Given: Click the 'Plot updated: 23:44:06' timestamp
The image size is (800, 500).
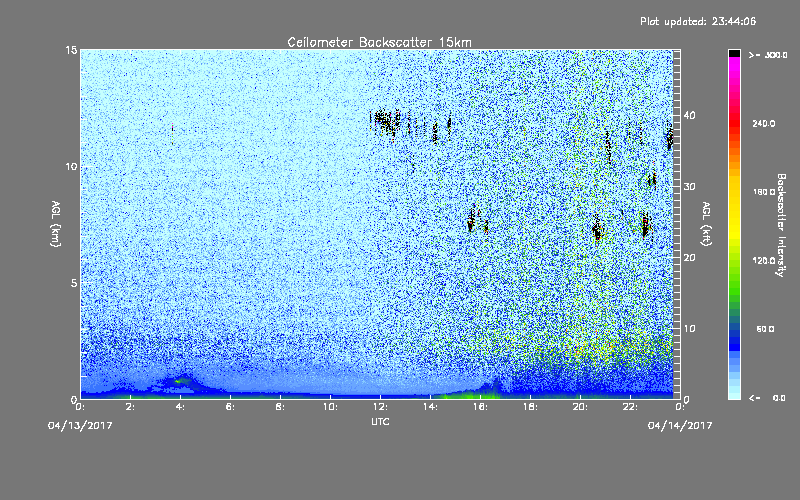Looking at the screenshot, I should click(698, 21).
